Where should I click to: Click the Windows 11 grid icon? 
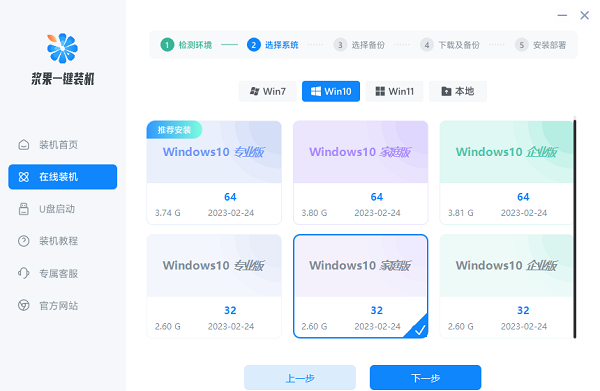pyautogui.click(x=380, y=91)
